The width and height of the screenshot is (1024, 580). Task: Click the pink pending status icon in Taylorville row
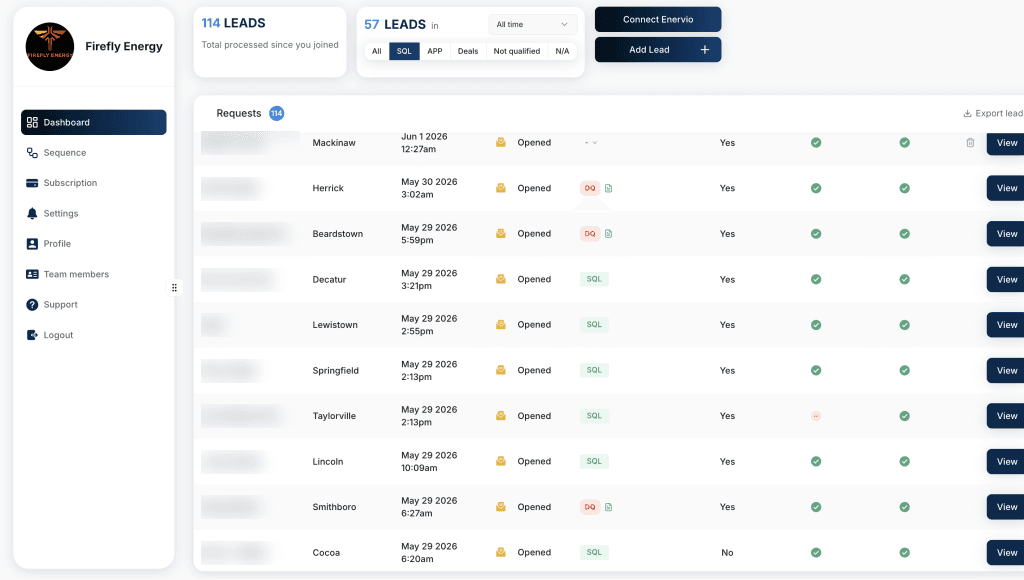(x=816, y=416)
